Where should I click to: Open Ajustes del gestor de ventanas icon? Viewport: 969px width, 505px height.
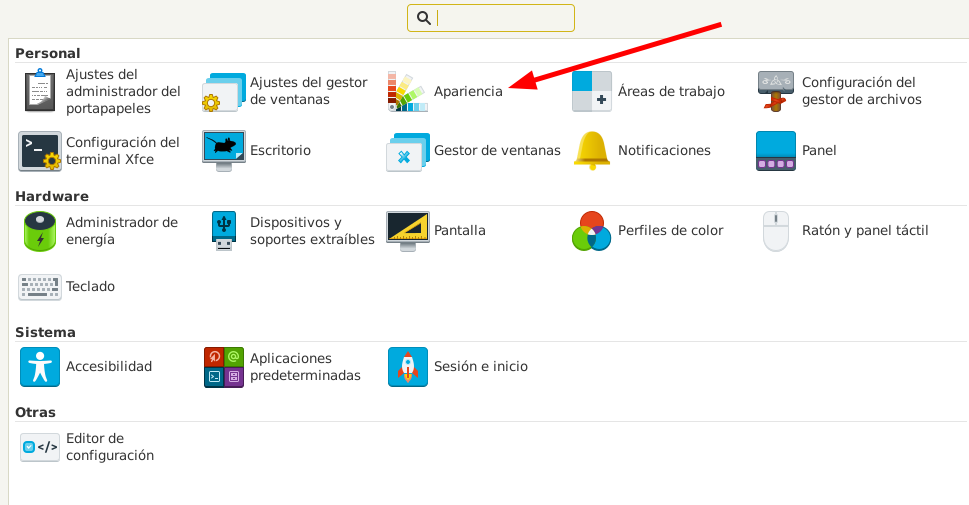[x=223, y=91]
